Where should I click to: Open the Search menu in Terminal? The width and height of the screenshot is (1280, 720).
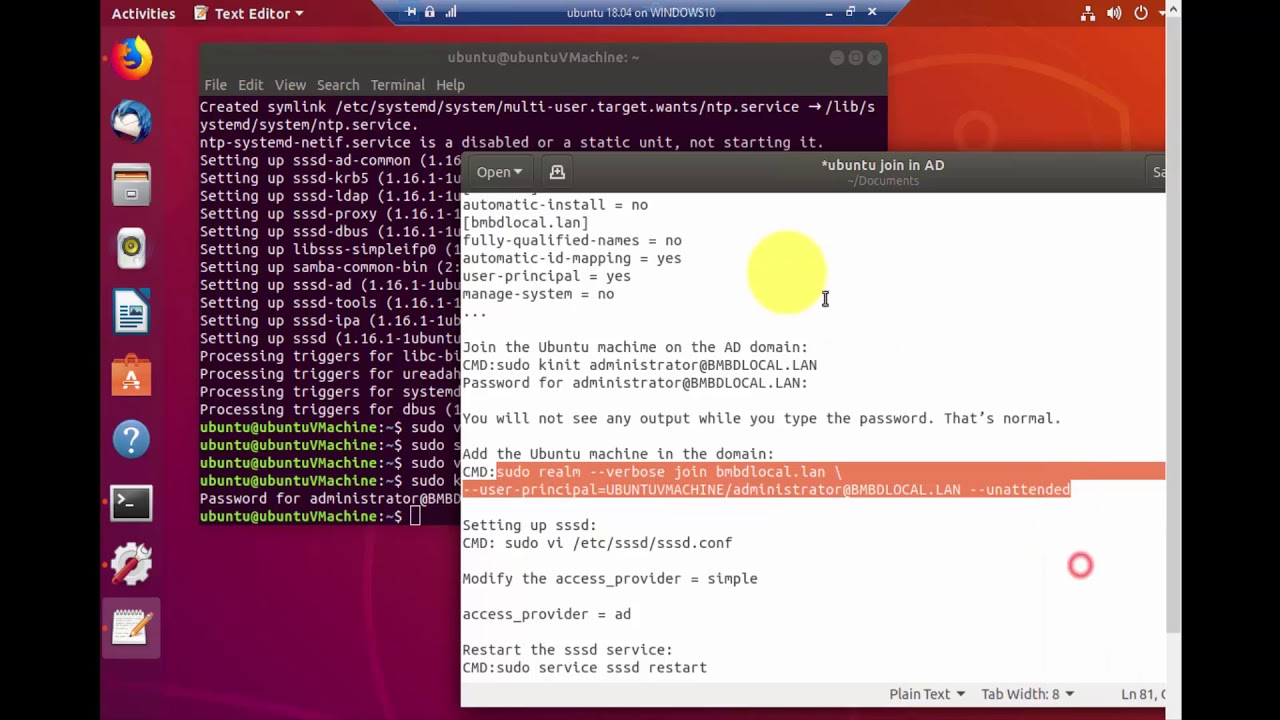(338, 85)
